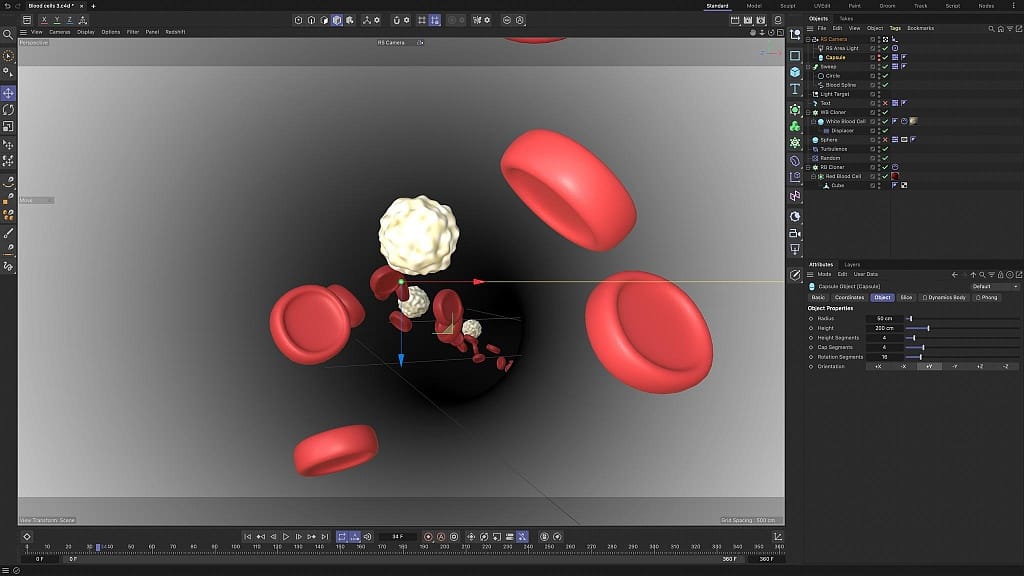Click the Text spline T icon
The width and height of the screenshot is (1024, 576).
[795, 89]
